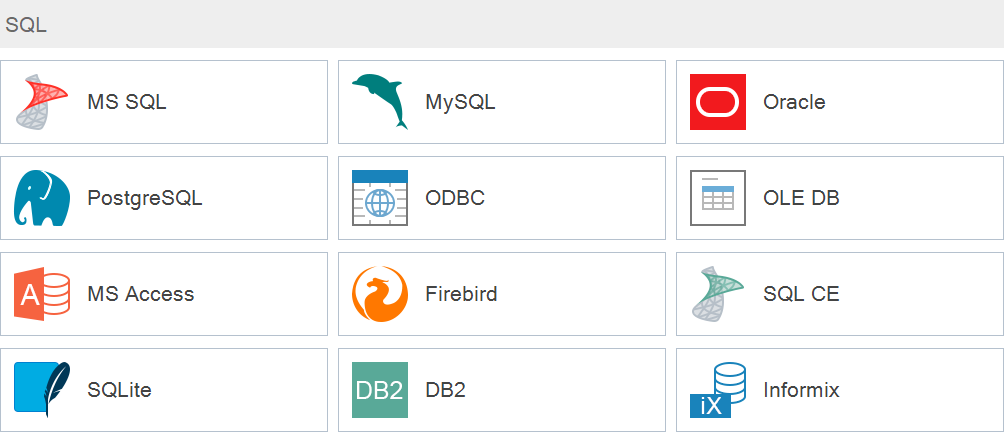Click the green DB2 icon

click(x=380, y=390)
